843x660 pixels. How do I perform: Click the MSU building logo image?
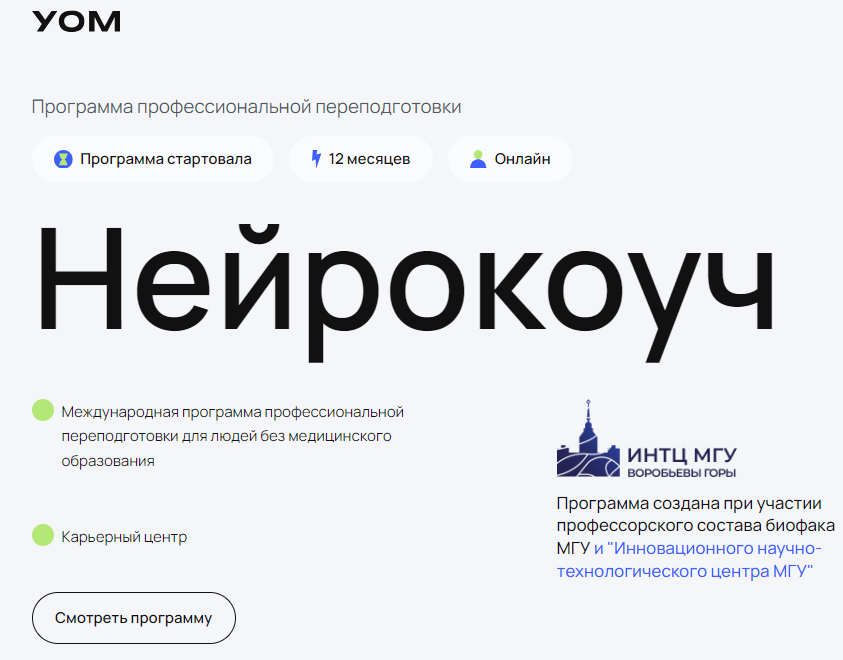coord(588,440)
